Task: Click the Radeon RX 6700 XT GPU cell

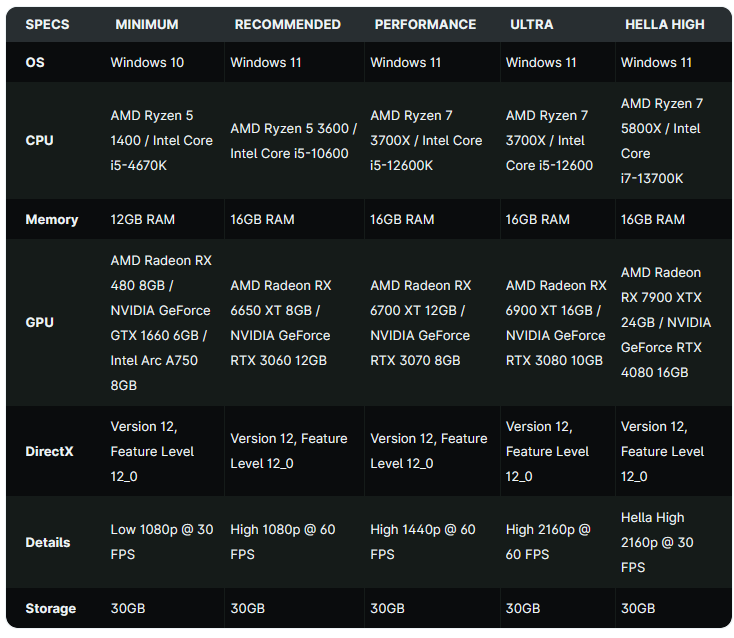Action: coord(420,323)
